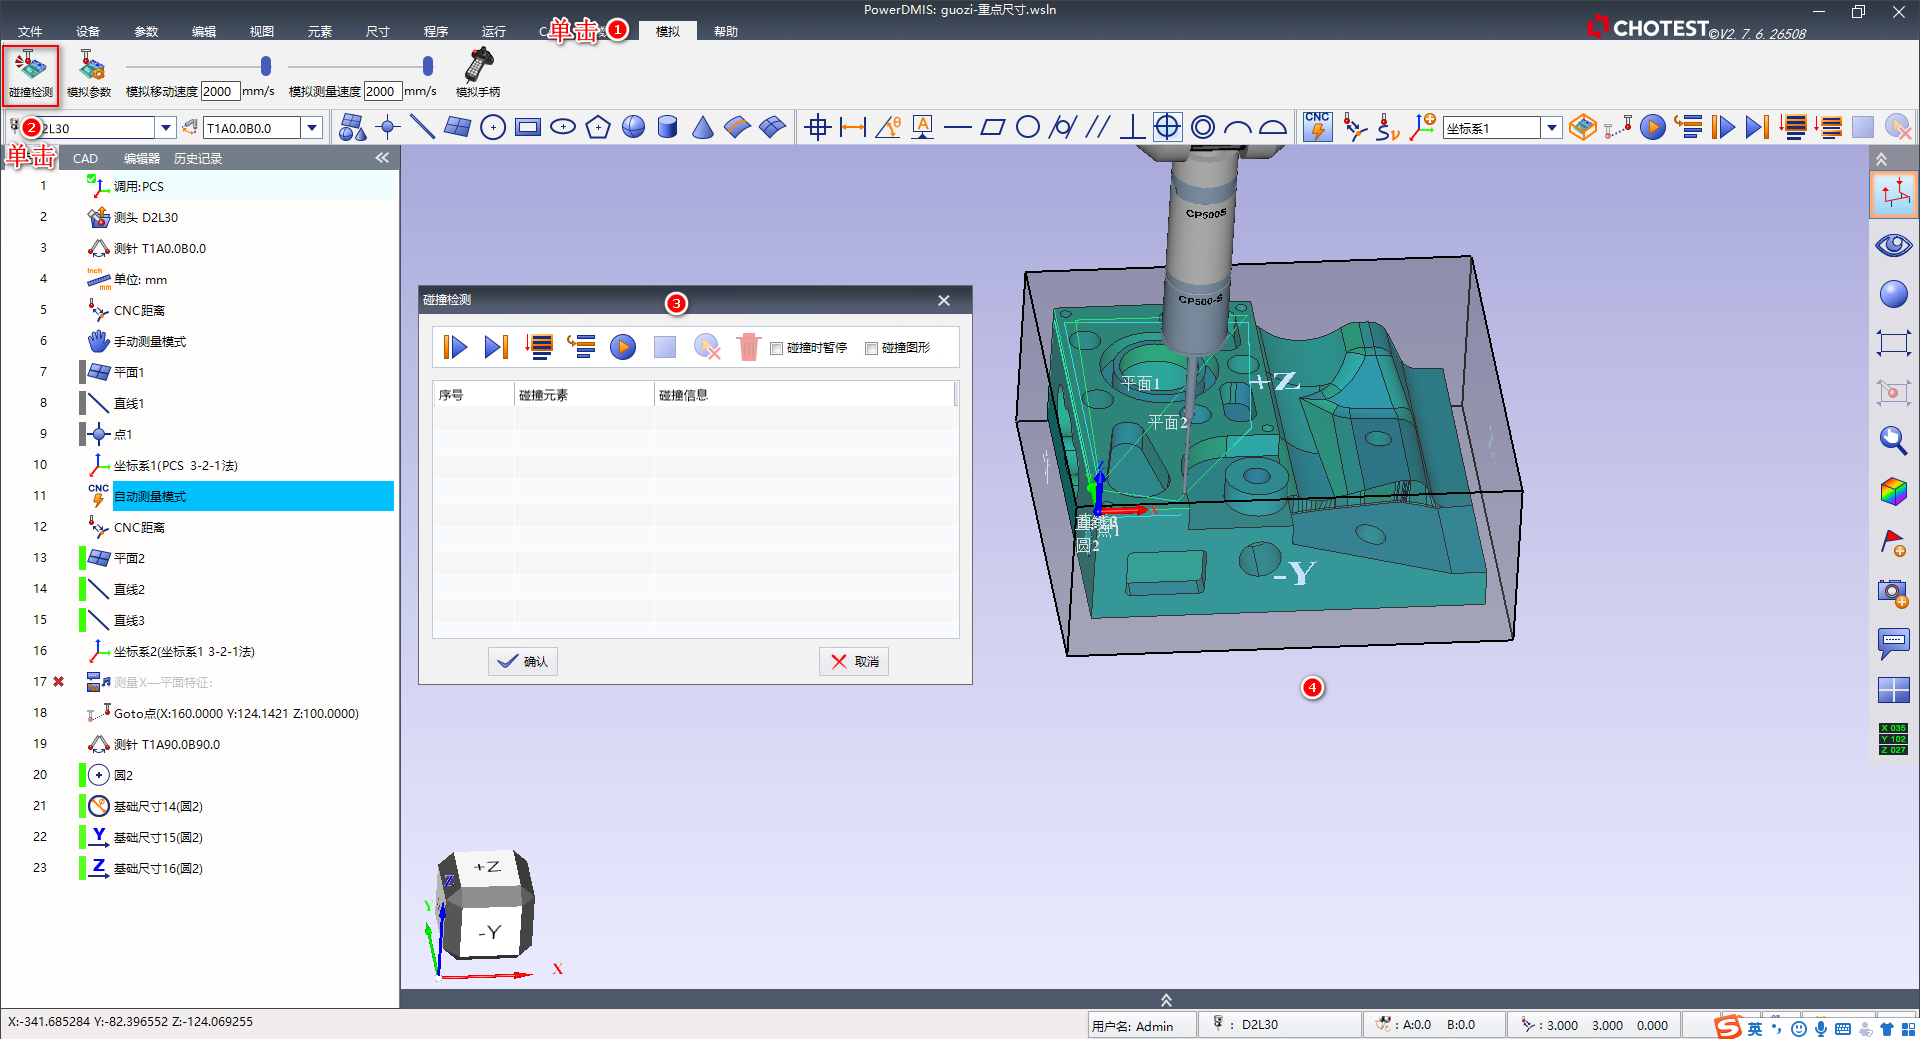
Task: Delete collision results with the trash icon
Action: click(748, 347)
